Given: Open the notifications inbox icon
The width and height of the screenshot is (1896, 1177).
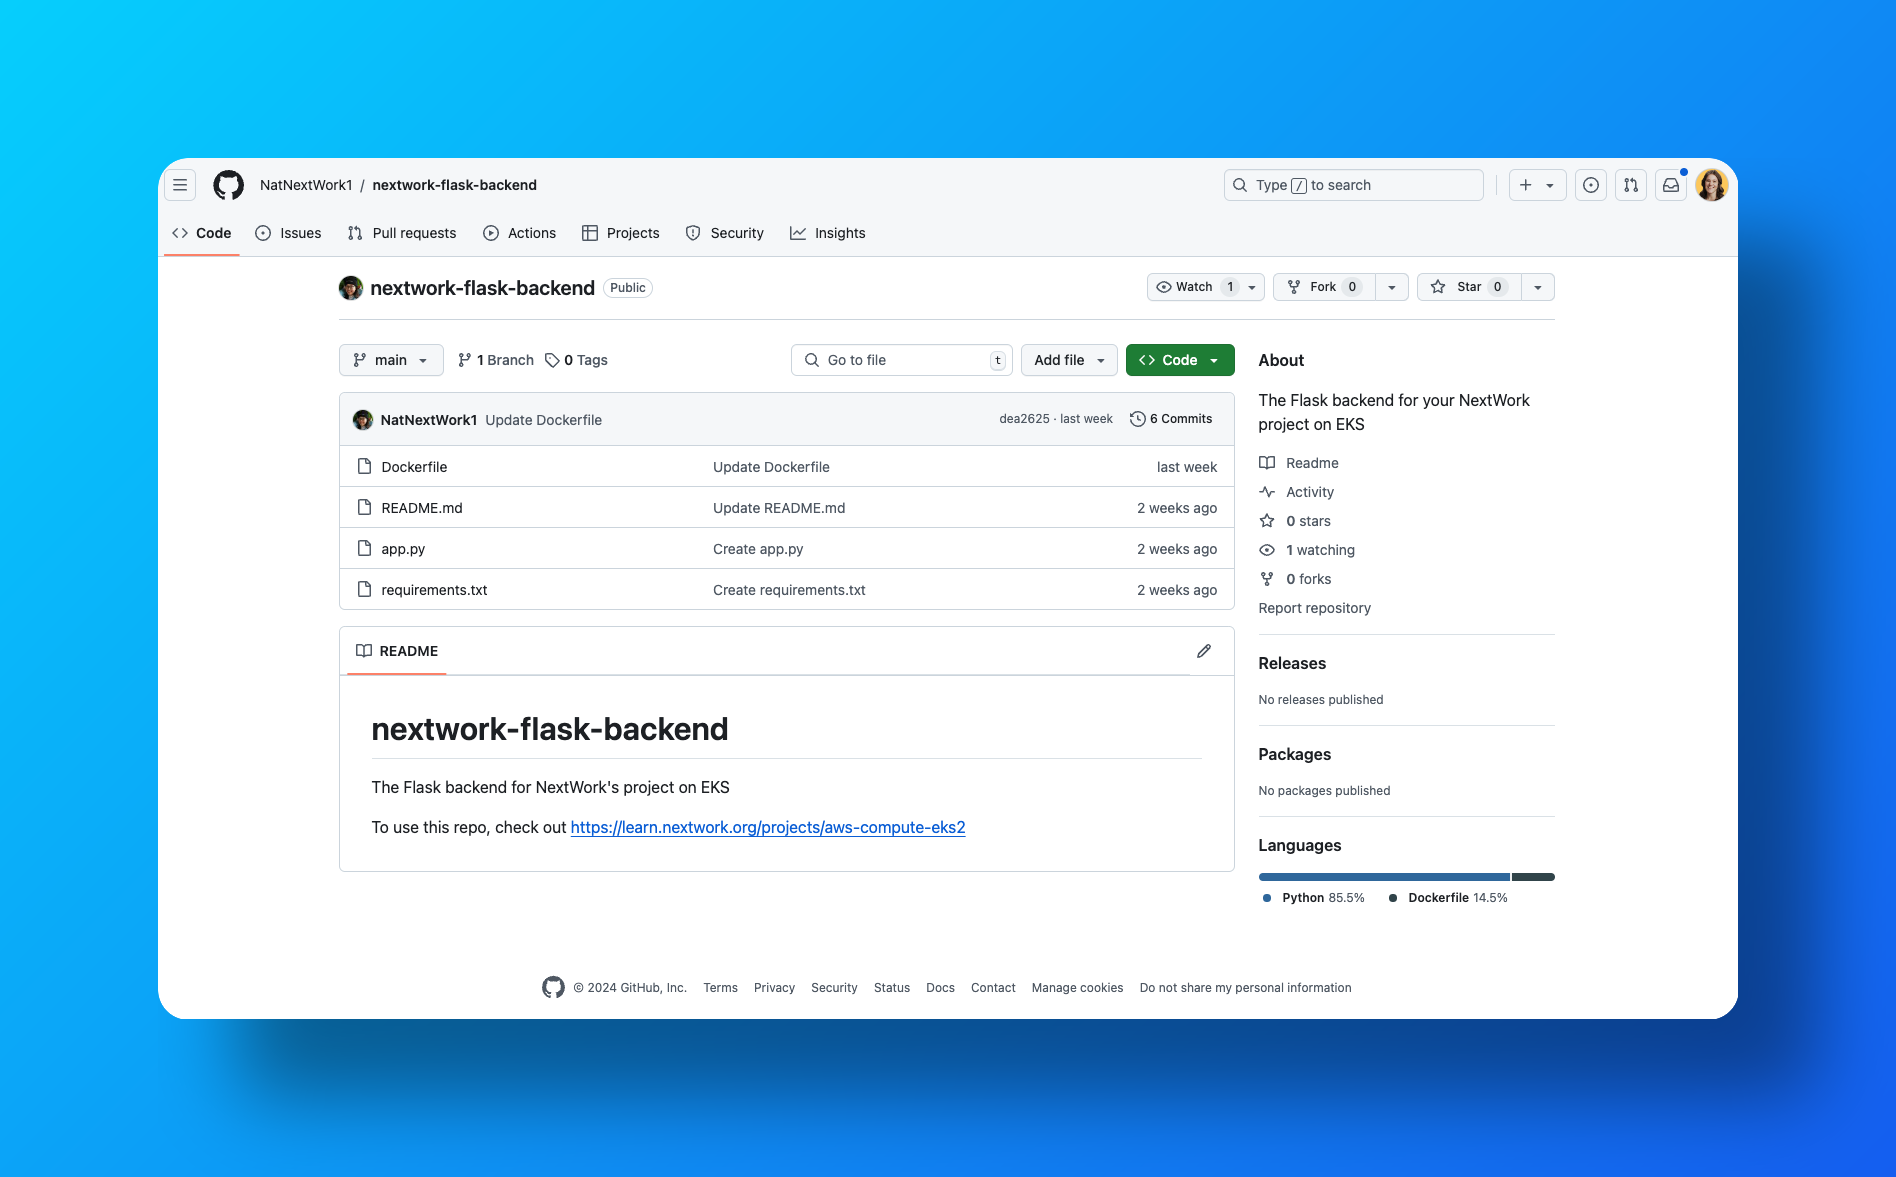Looking at the screenshot, I should point(1671,185).
